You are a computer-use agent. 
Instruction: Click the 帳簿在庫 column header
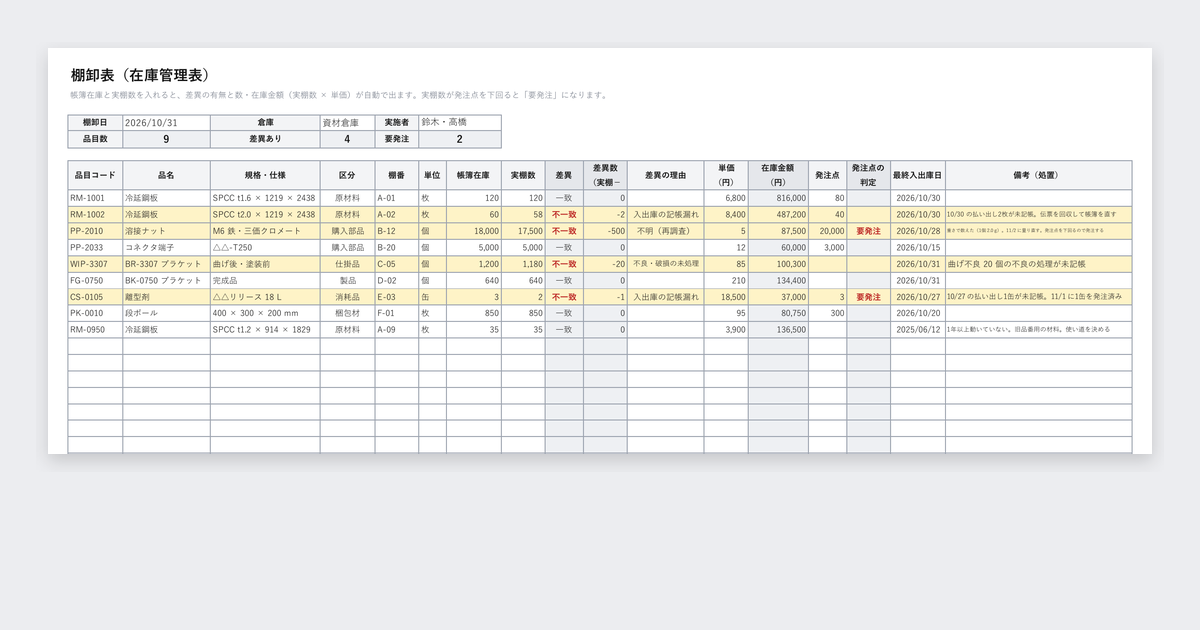(x=473, y=175)
